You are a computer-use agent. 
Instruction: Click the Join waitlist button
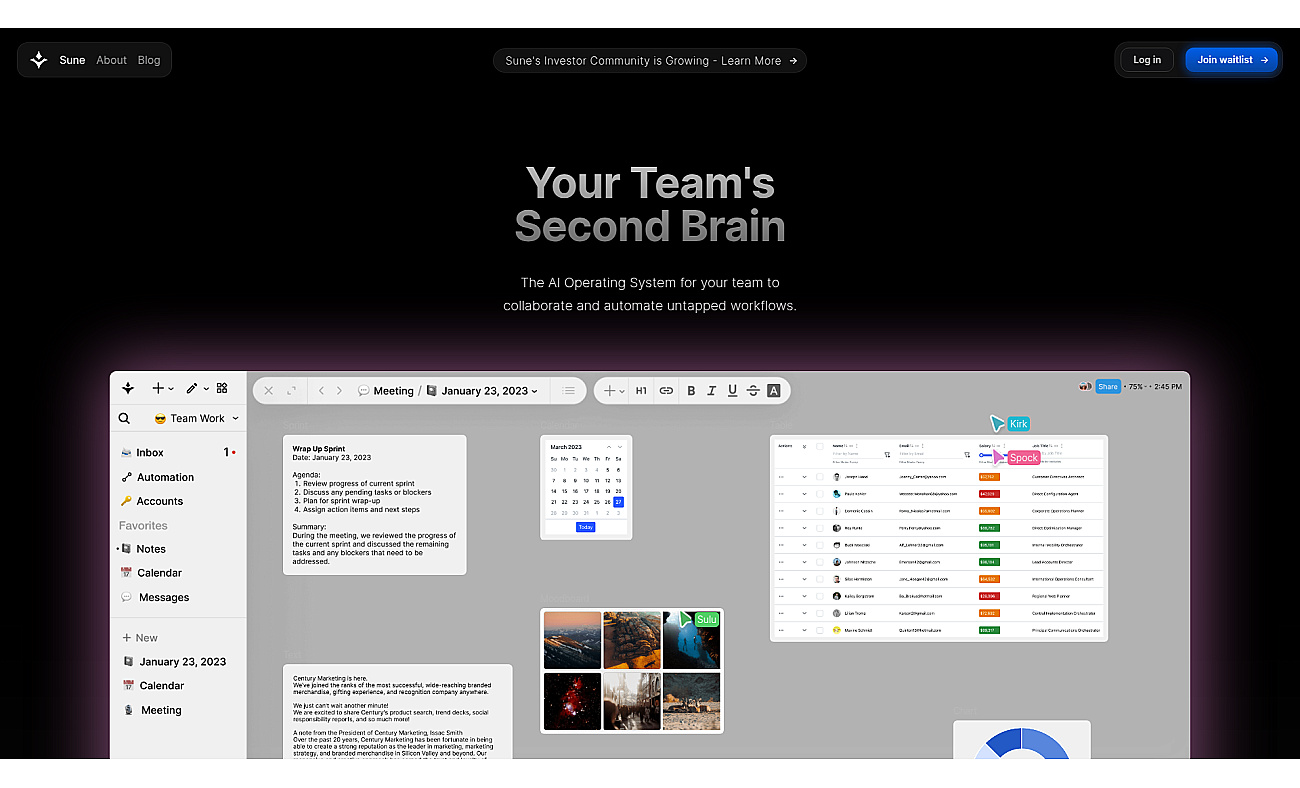point(1232,60)
